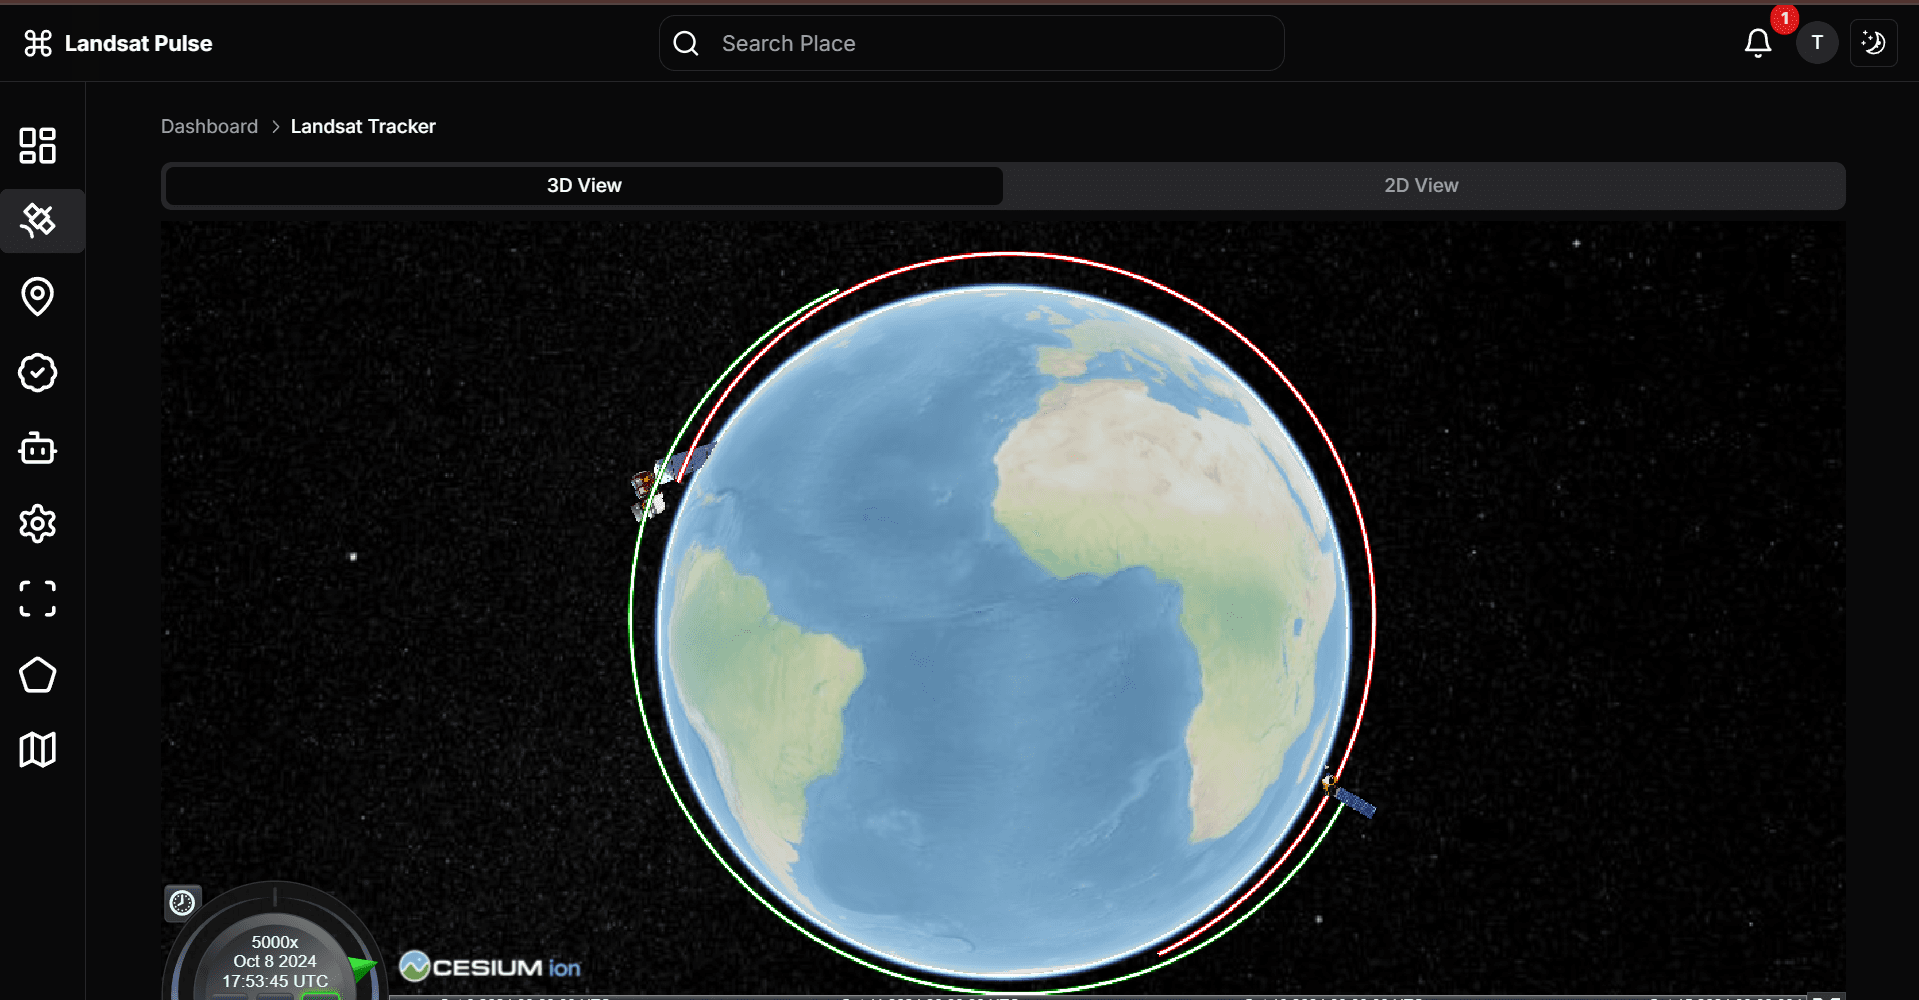The height and width of the screenshot is (1000, 1919).
Task: Open the Cesium ion credit link
Action: tap(490, 967)
